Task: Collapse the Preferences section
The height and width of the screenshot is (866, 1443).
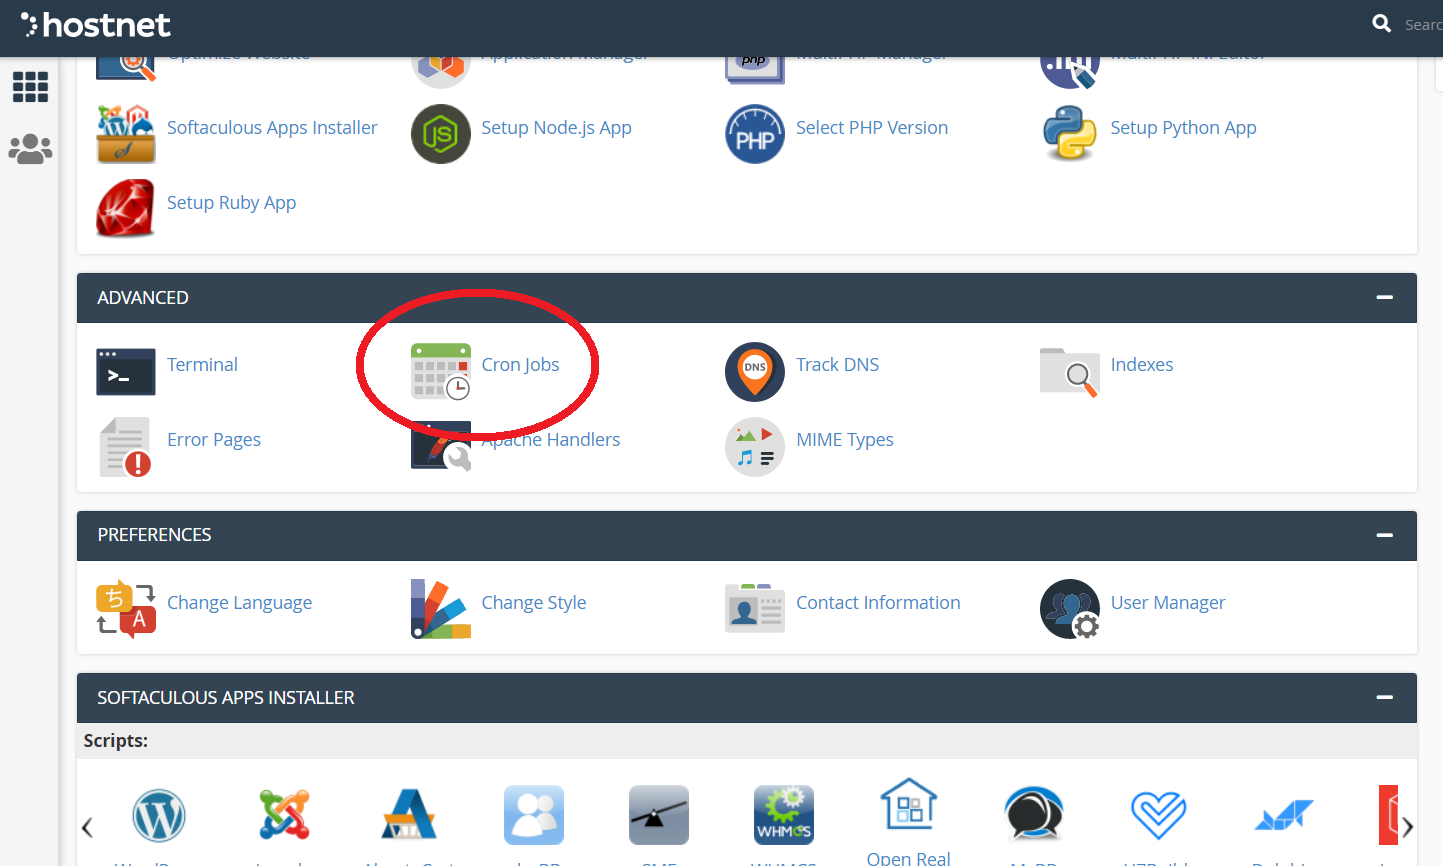Action: 1384,535
